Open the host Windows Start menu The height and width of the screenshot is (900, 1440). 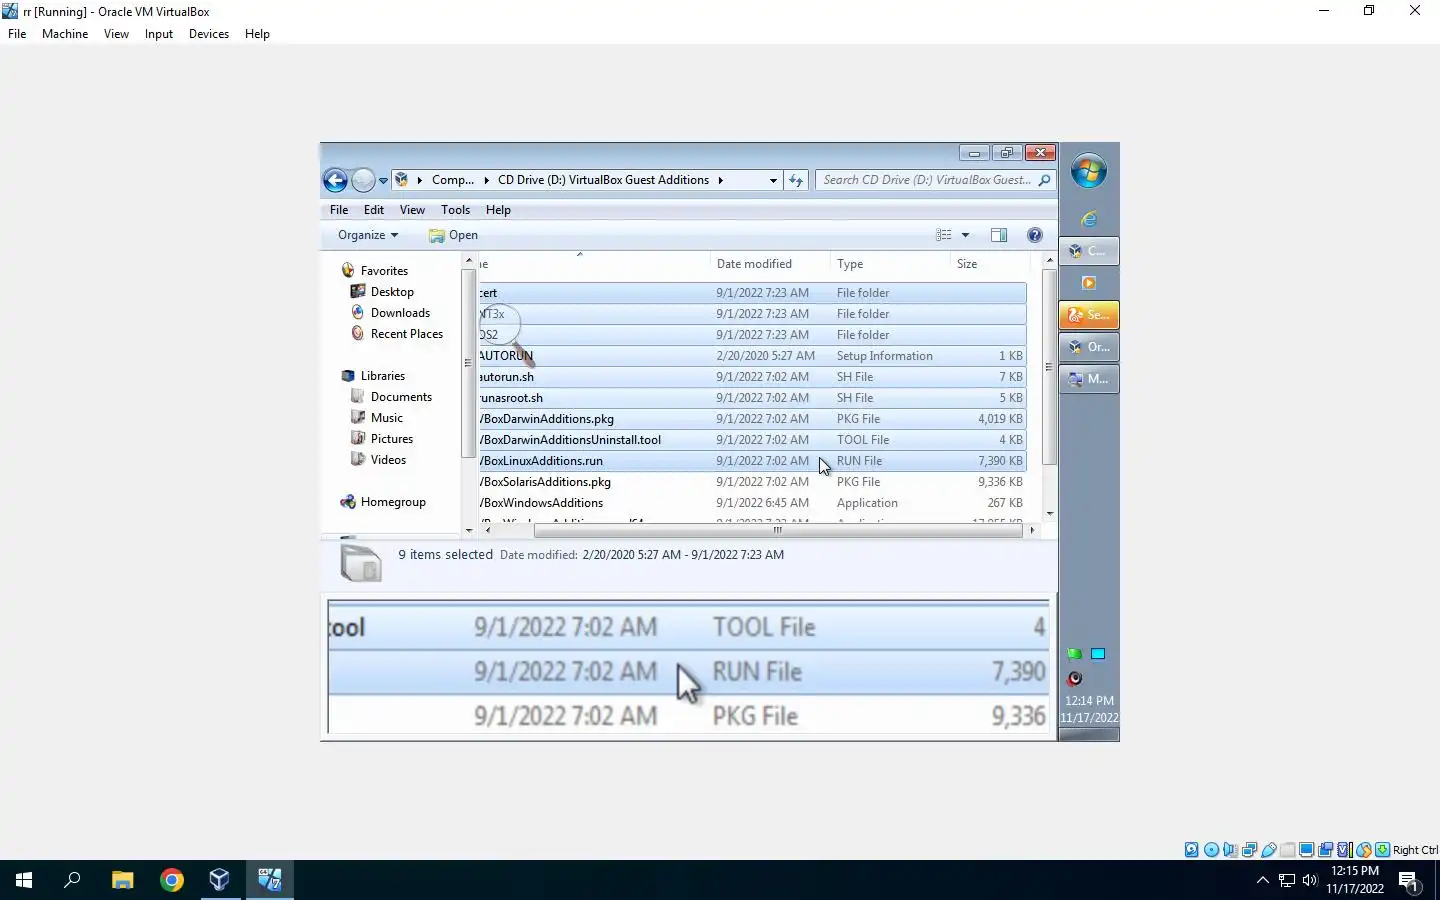(24, 880)
